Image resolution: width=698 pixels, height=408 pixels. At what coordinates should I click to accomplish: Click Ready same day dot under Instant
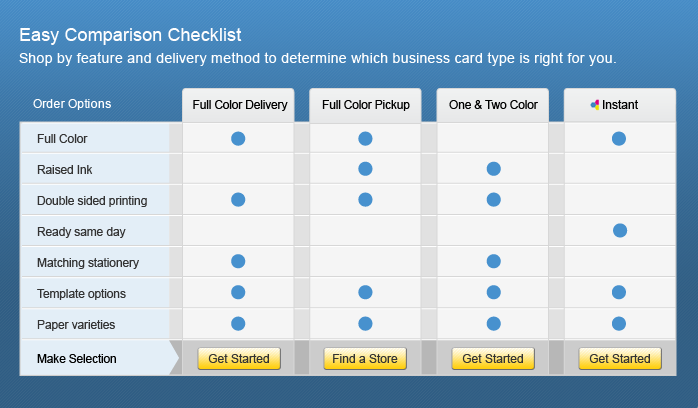pos(620,230)
